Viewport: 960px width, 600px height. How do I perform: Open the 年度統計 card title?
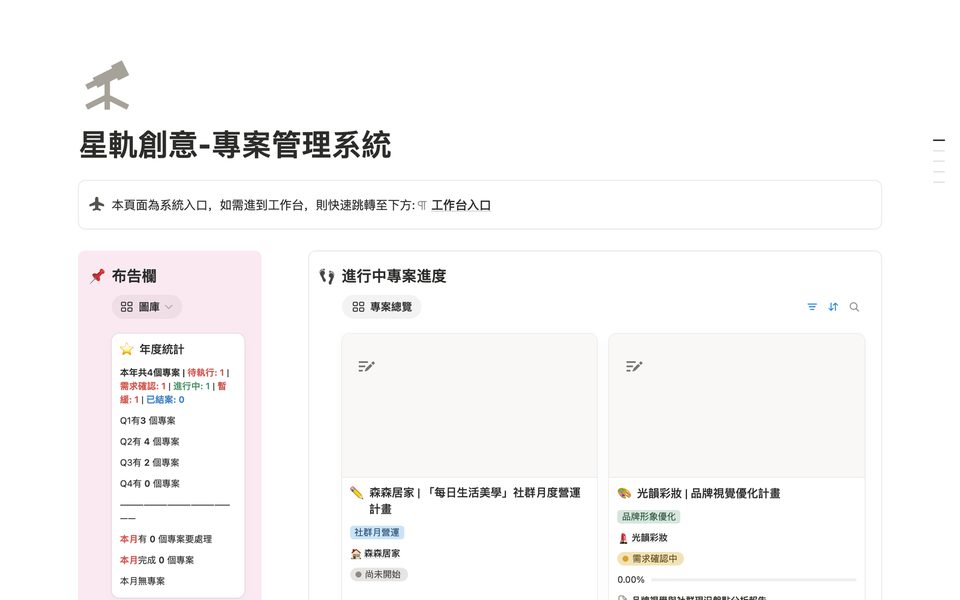(162, 349)
